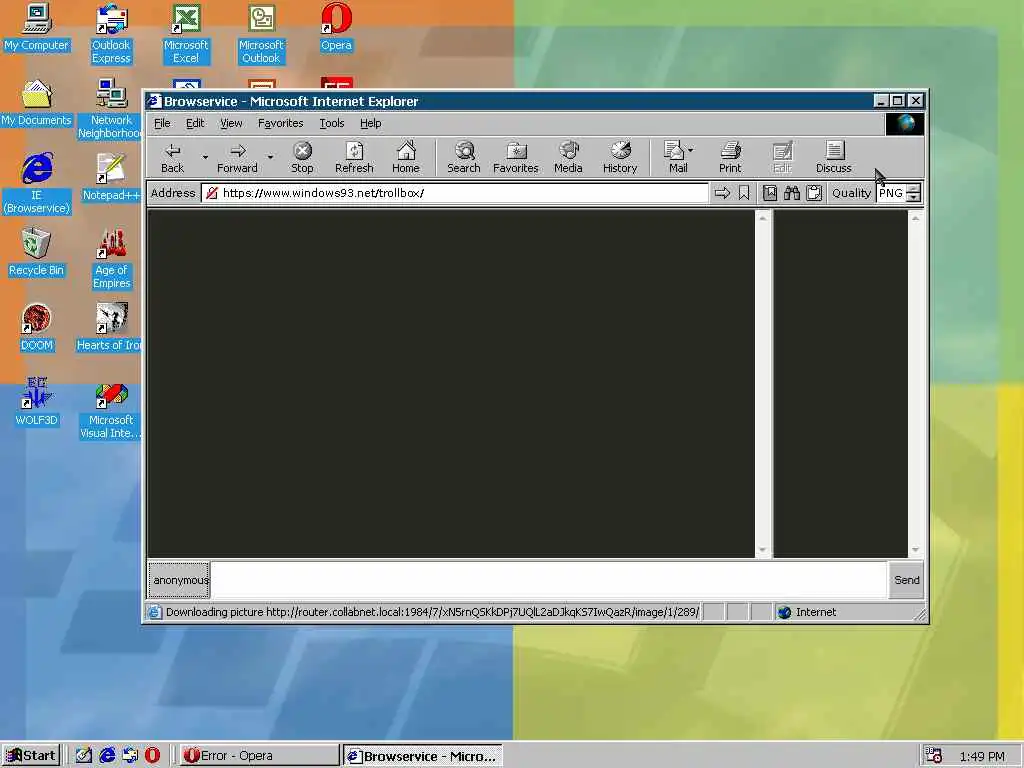Viewport: 1024px width, 768px height.
Task: Select the DOOM desktop icon
Action: [37, 328]
